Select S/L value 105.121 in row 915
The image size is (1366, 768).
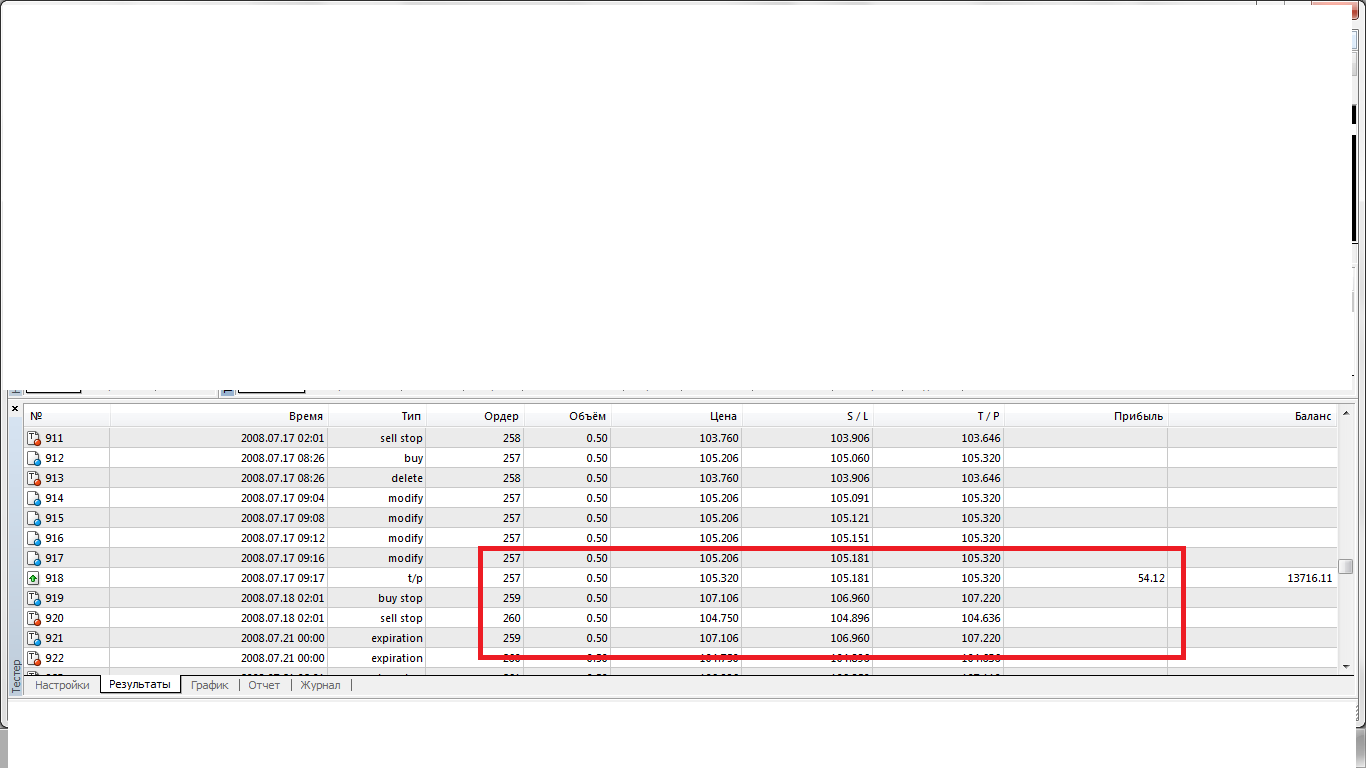[850, 518]
